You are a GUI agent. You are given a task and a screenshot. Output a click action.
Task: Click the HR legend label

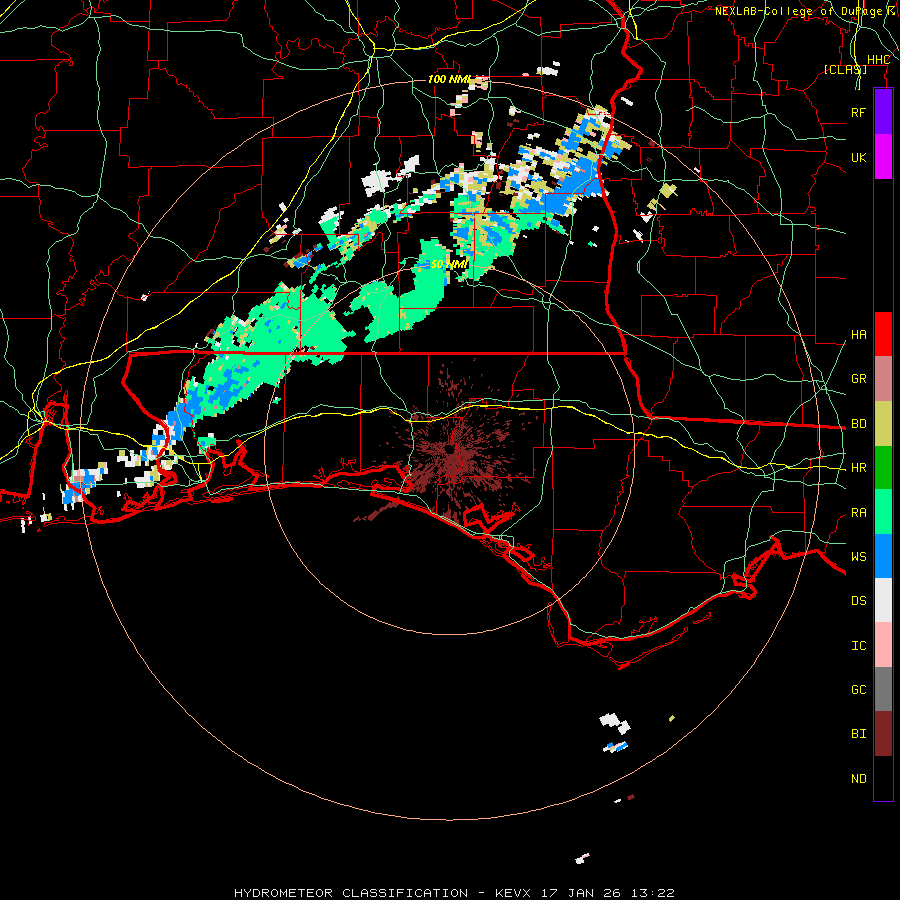(x=858, y=468)
